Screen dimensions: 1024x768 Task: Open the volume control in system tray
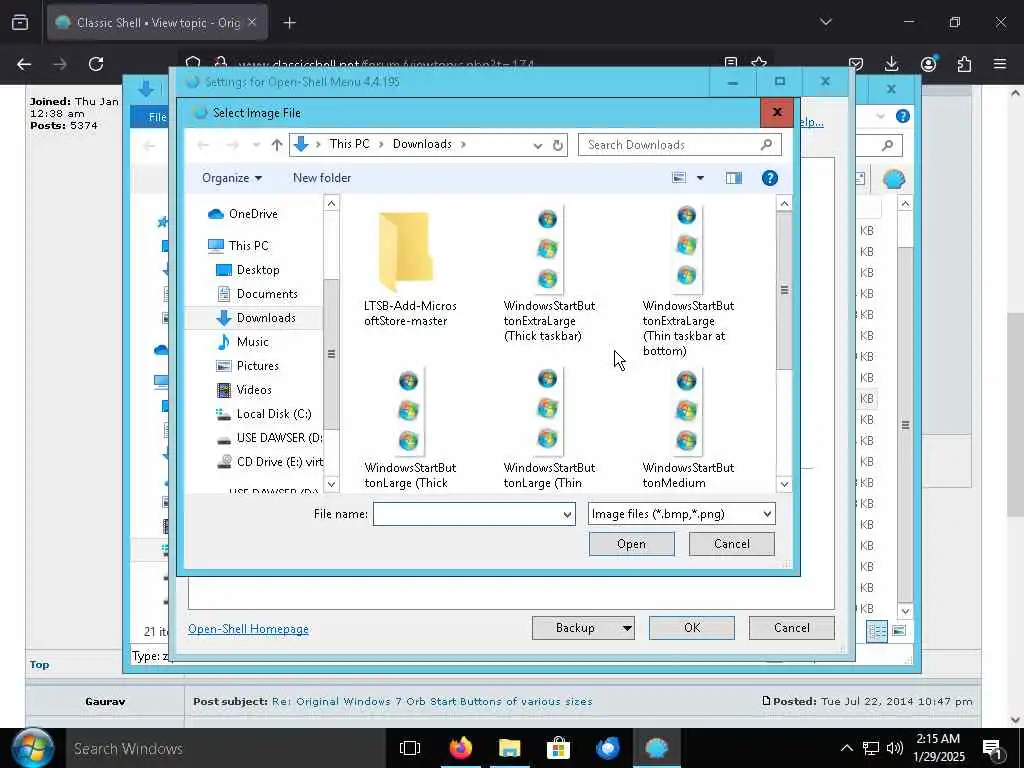(x=895, y=748)
